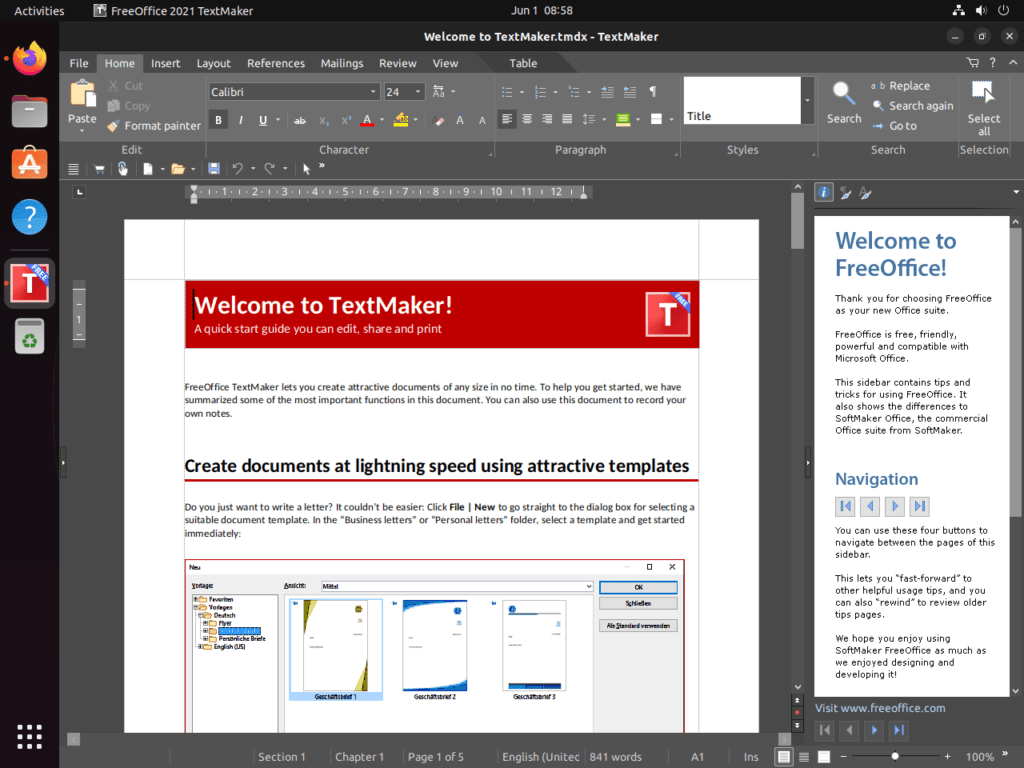Open the font size dropdown

(x=416, y=91)
